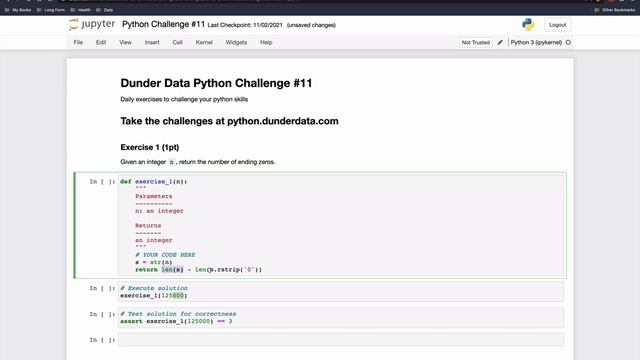Click the return statement line in code
Image resolution: width=640 pixels, height=360 pixels.
point(198,270)
